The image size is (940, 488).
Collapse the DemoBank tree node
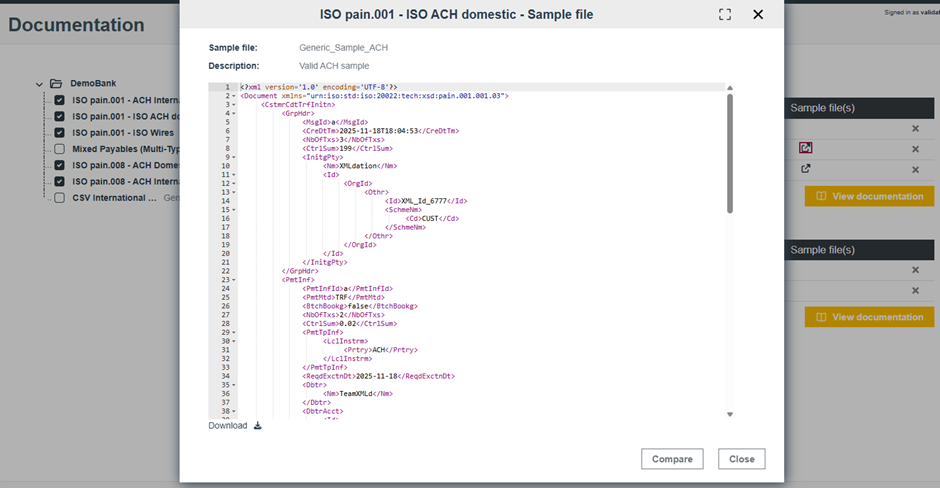click(40, 84)
